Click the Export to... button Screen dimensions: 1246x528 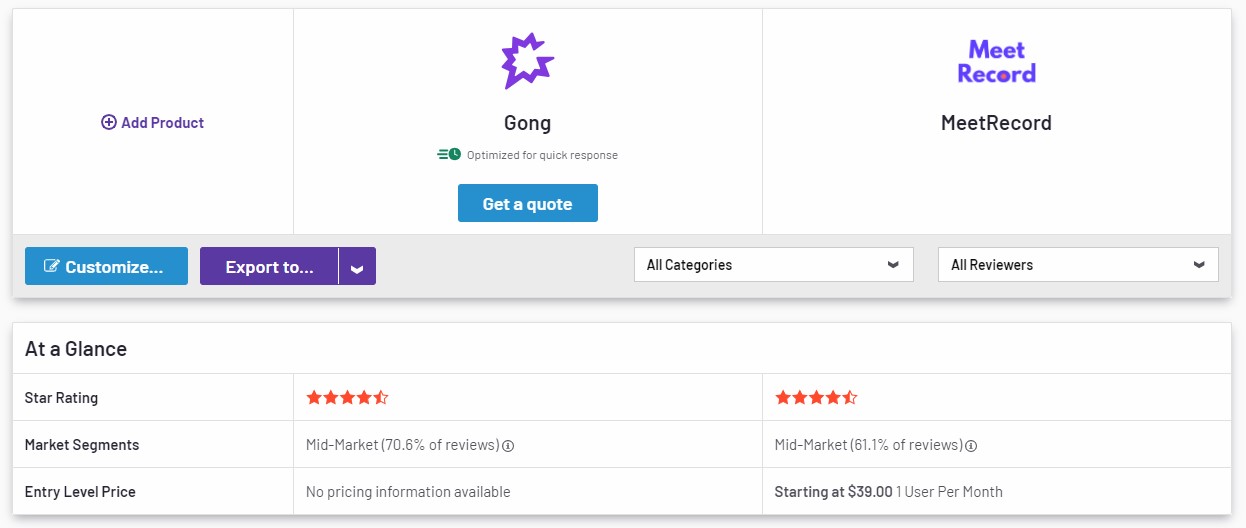click(x=269, y=266)
